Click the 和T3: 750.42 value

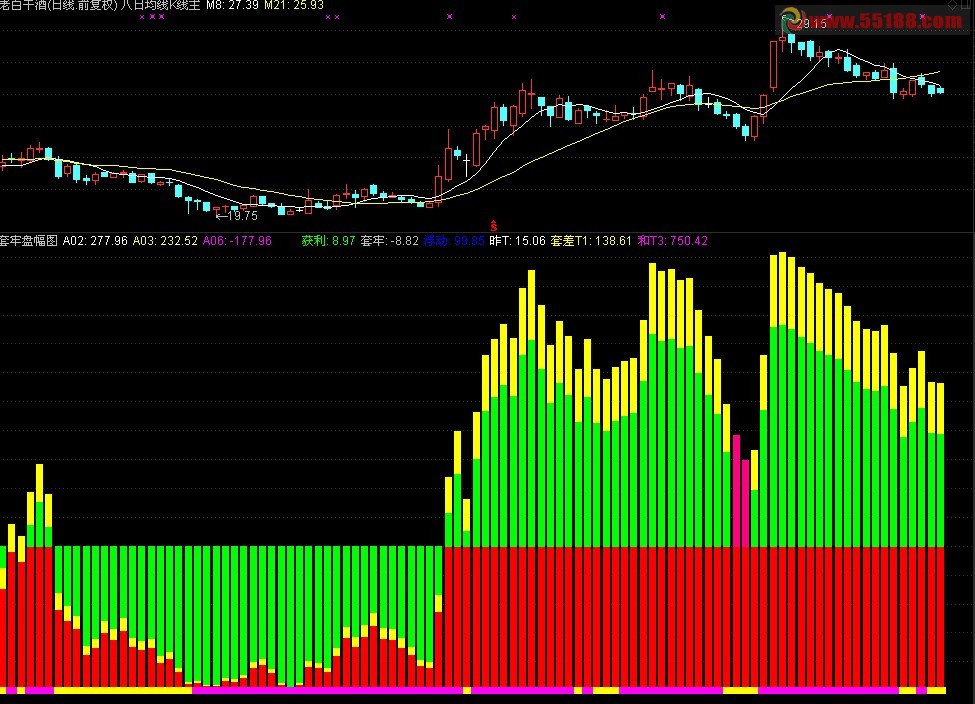click(x=672, y=241)
